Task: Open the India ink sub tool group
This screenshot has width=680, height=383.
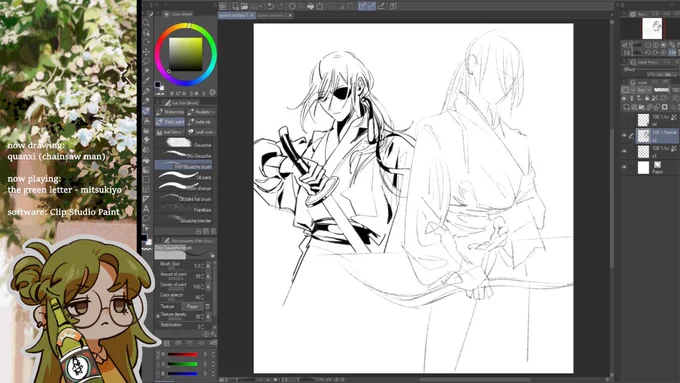Action: click(201, 122)
